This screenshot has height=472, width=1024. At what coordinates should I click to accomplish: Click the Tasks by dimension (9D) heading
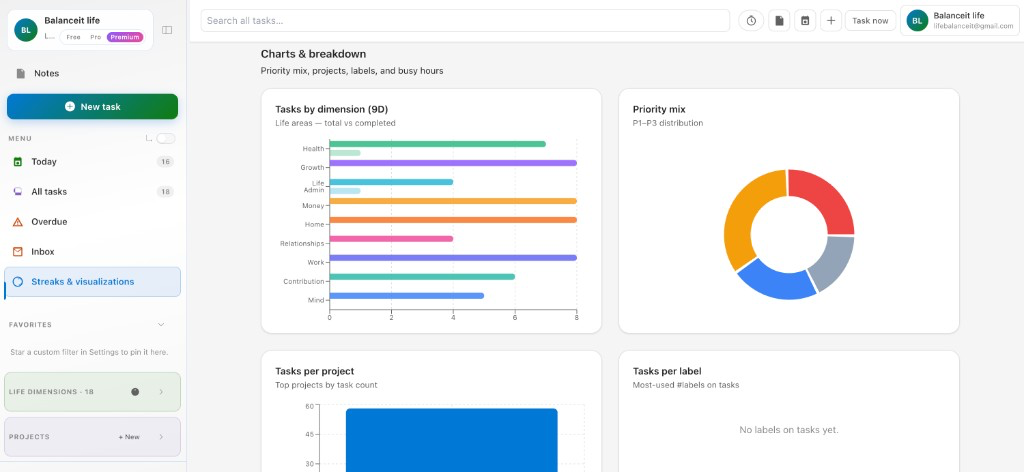click(332, 109)
